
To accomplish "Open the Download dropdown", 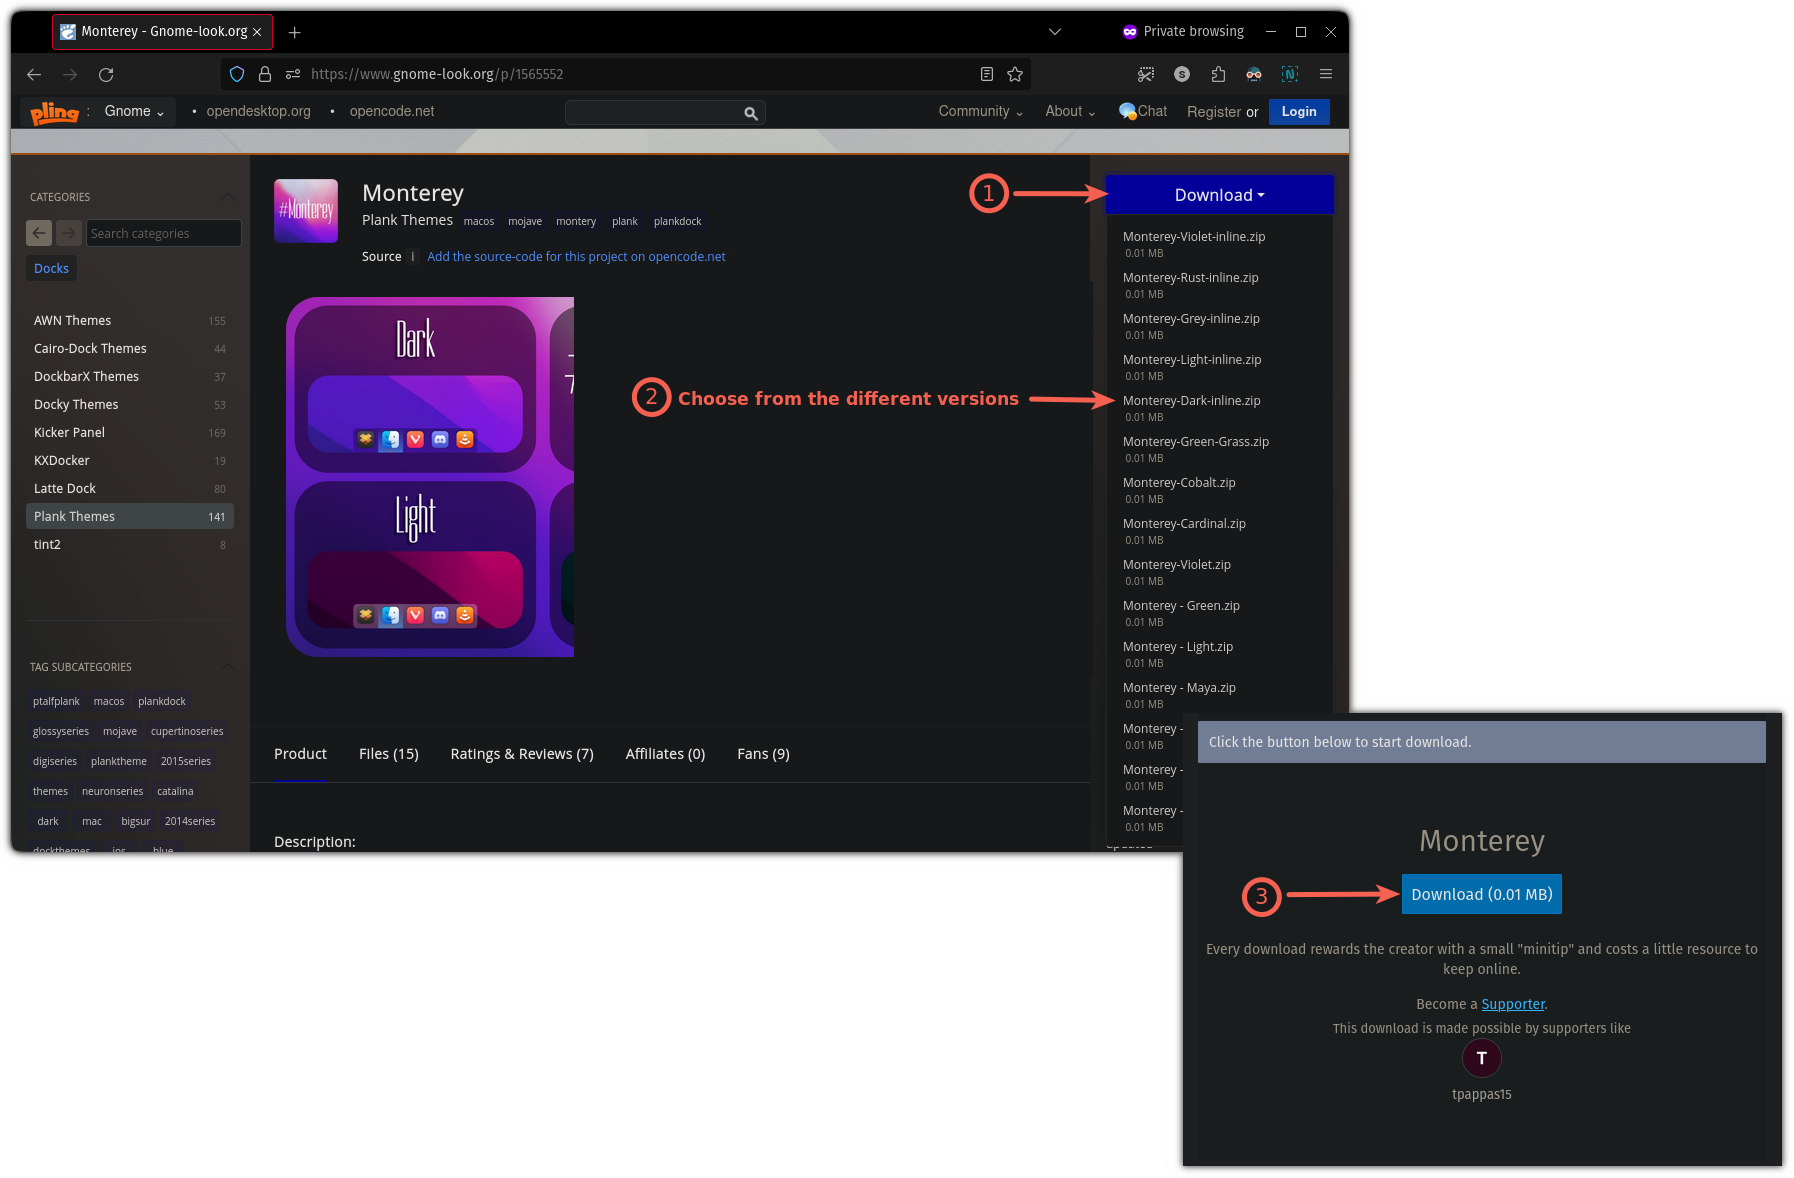I will click(1218, 194).
